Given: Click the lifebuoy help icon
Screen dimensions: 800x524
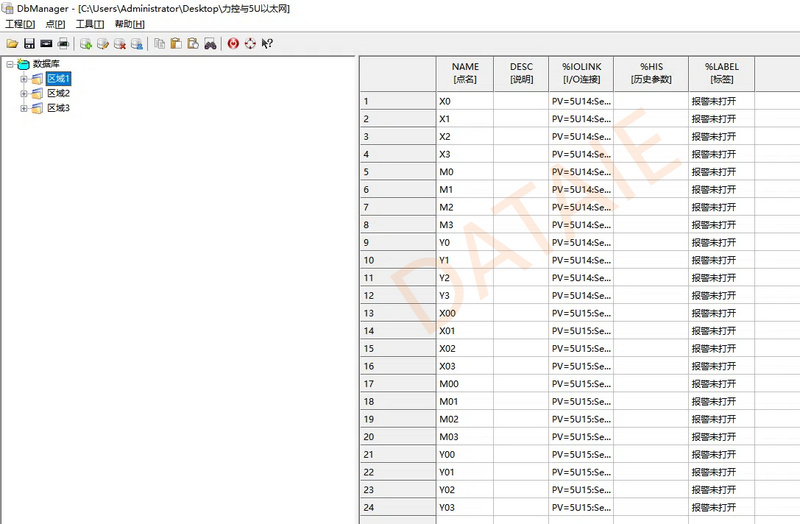Looking at the screenshot, I should click(x=250, y=44).
